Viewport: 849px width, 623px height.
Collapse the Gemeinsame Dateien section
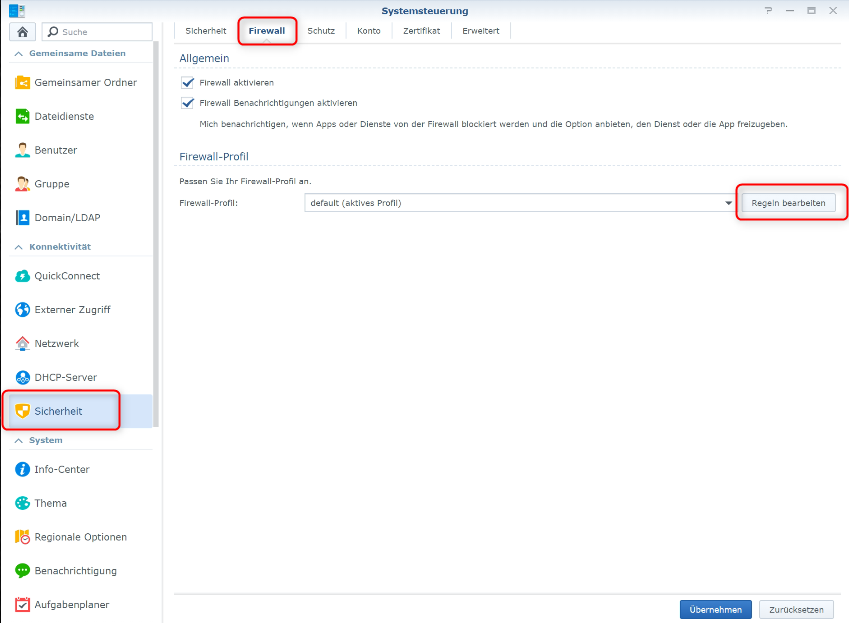17,53
